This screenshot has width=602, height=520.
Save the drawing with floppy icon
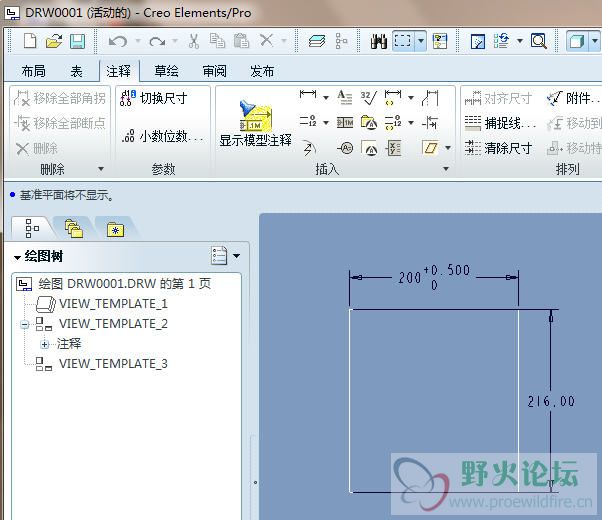click(77, 41)
